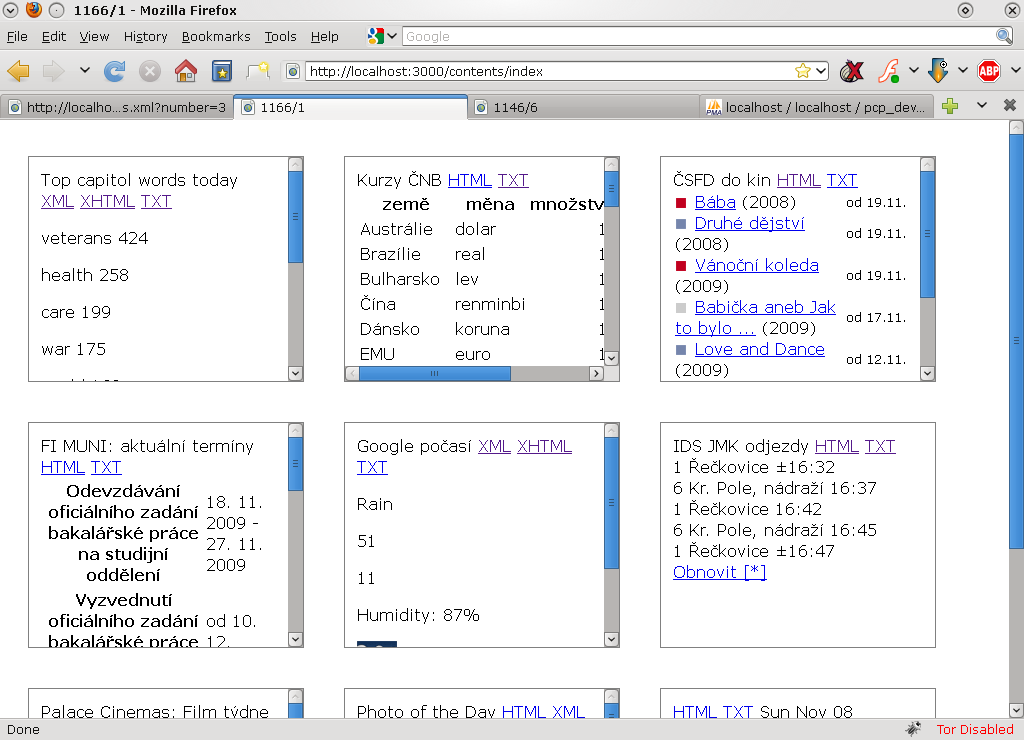Click the Obnovit [*] refresh link
Viewport: 1024px width, 740px height.
[x=720, y=572]
